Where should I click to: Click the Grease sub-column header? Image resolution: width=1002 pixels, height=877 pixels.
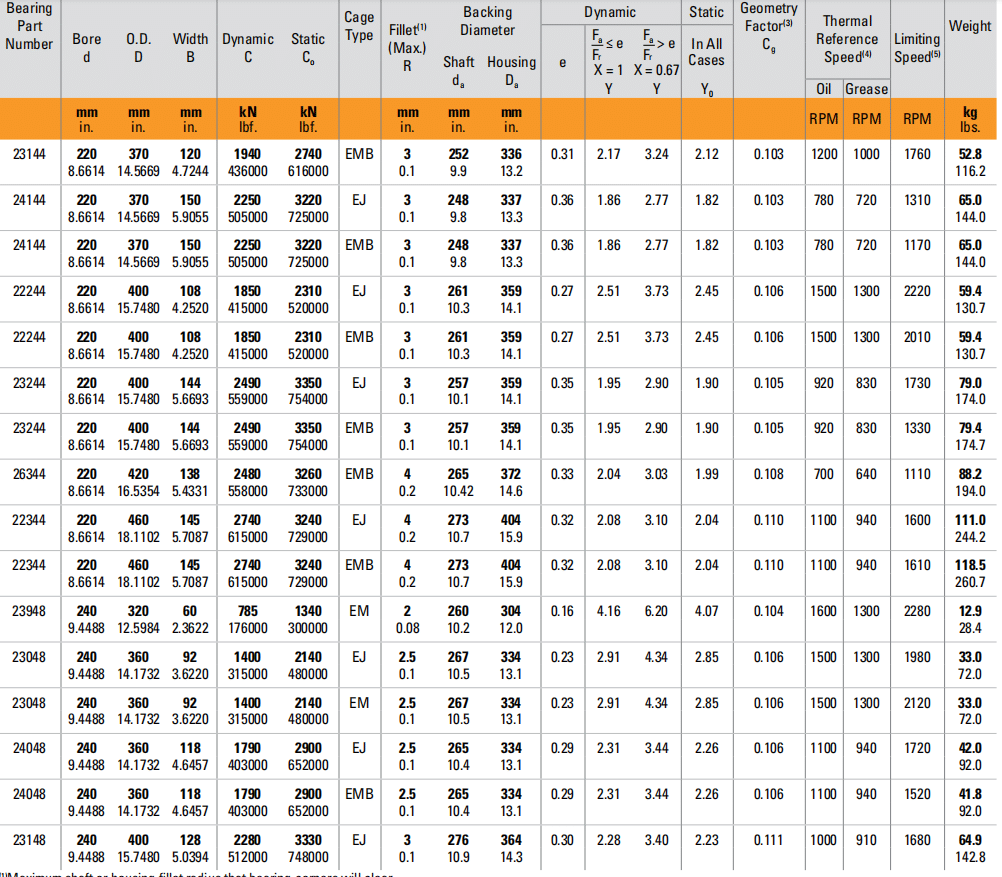tap(866, 89)
